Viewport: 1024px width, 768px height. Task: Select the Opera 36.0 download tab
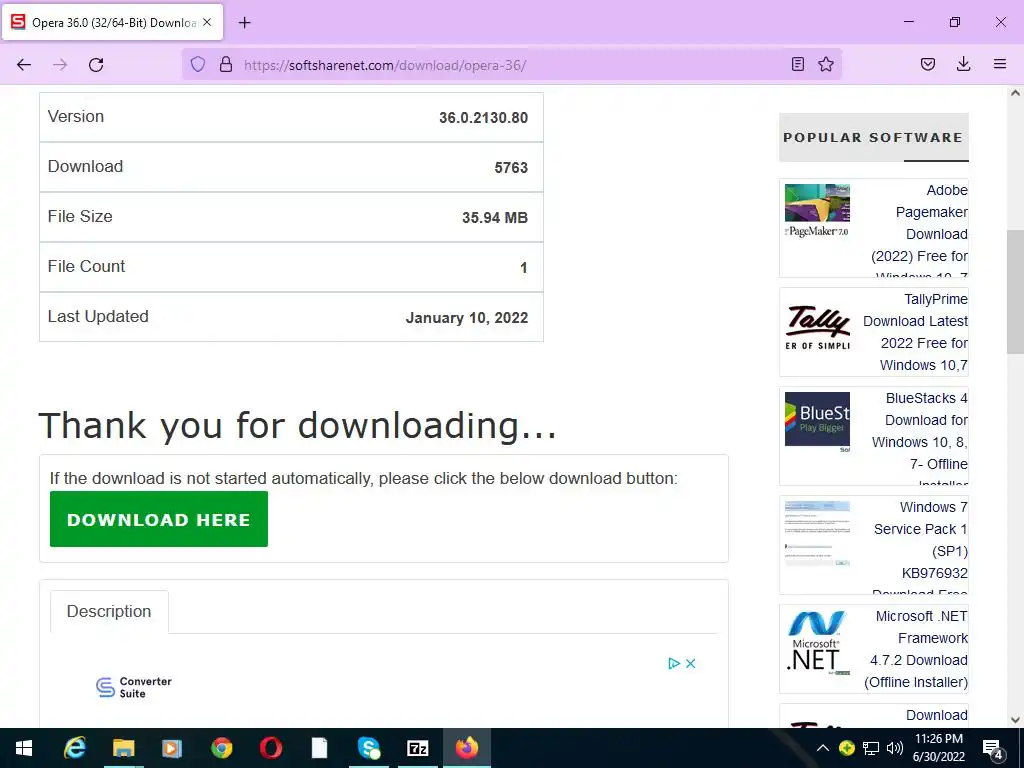click(112, 22)
